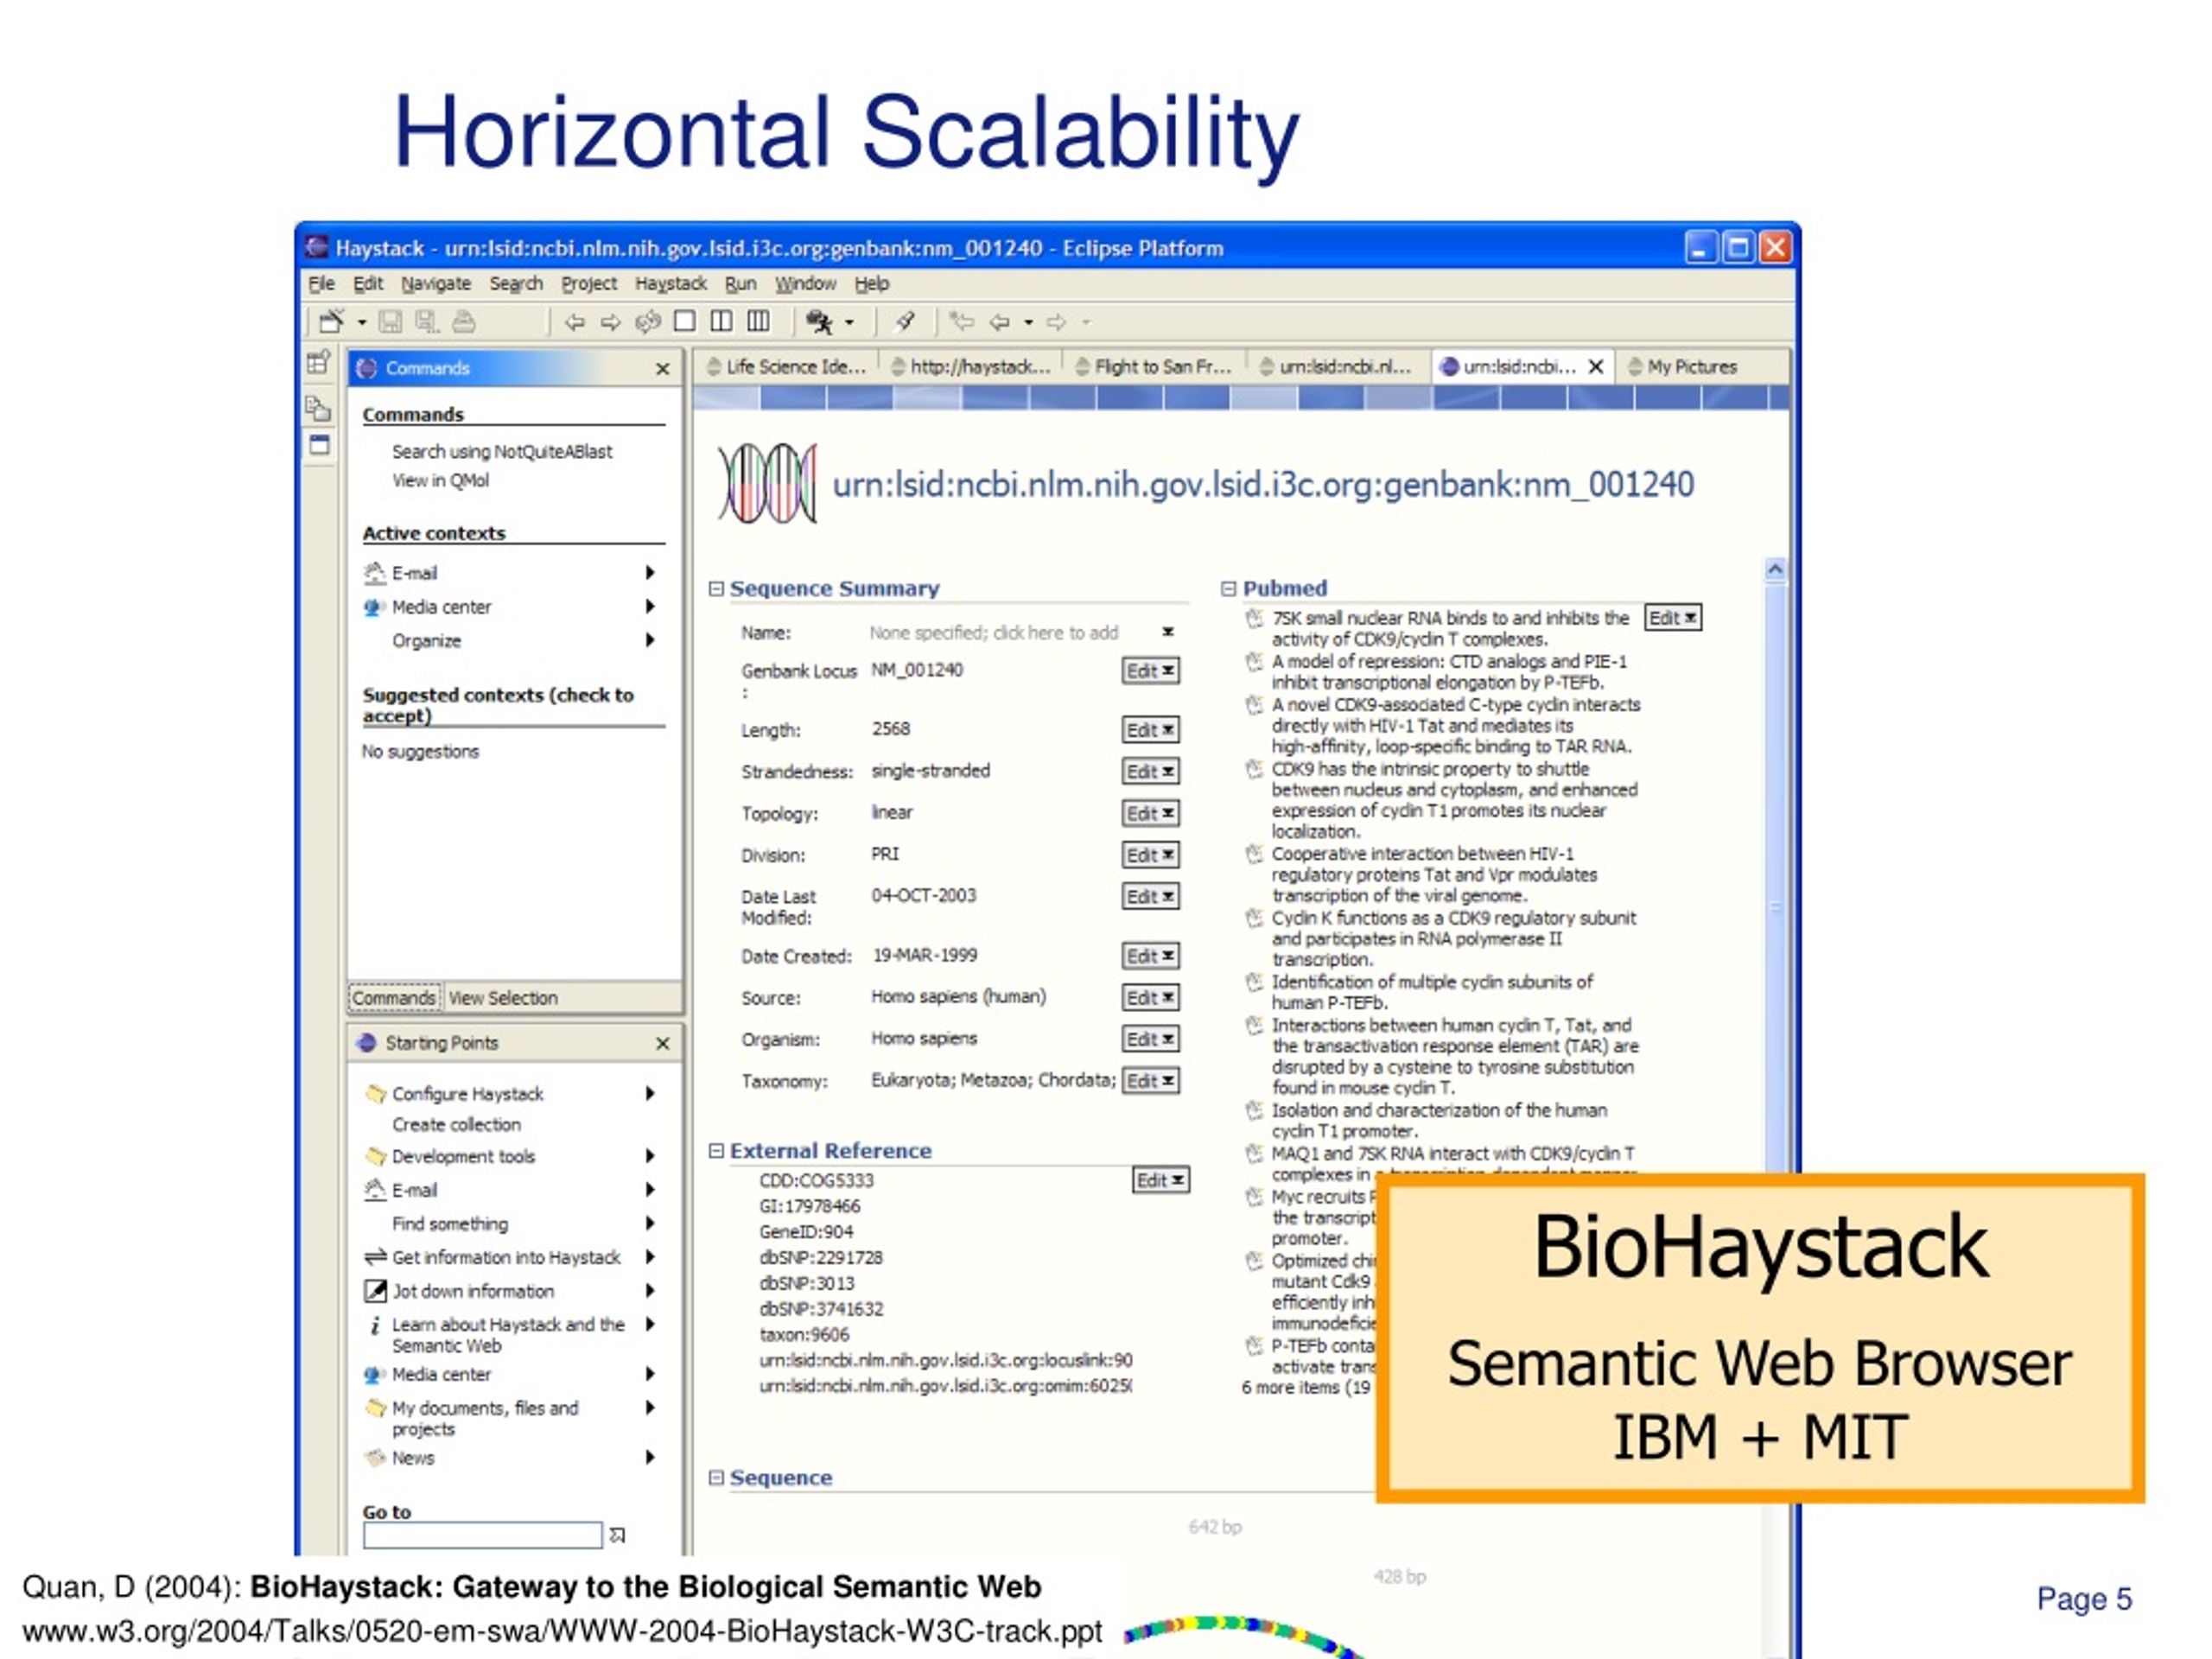Open the Edit dropdown for External Reference
Screen dimensions: 2212x1659
(x=1160, y=1179)
